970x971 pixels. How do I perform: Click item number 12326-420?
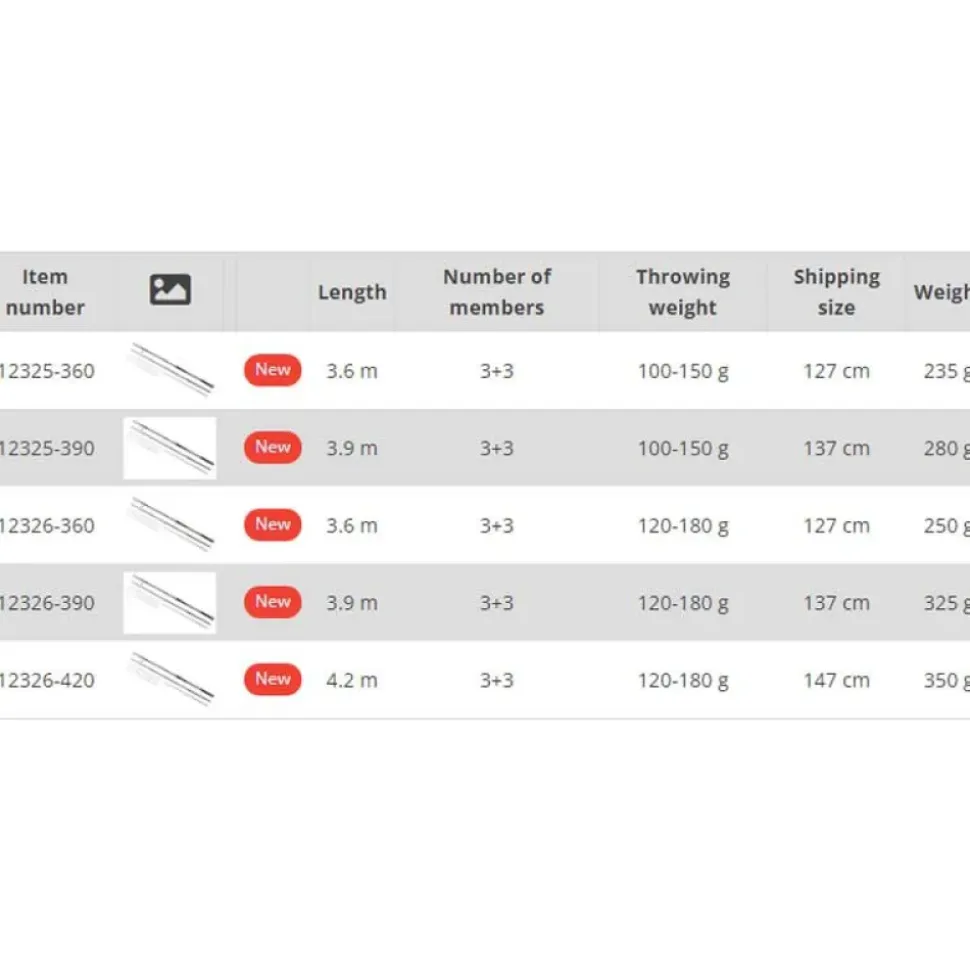pos(47,681)
